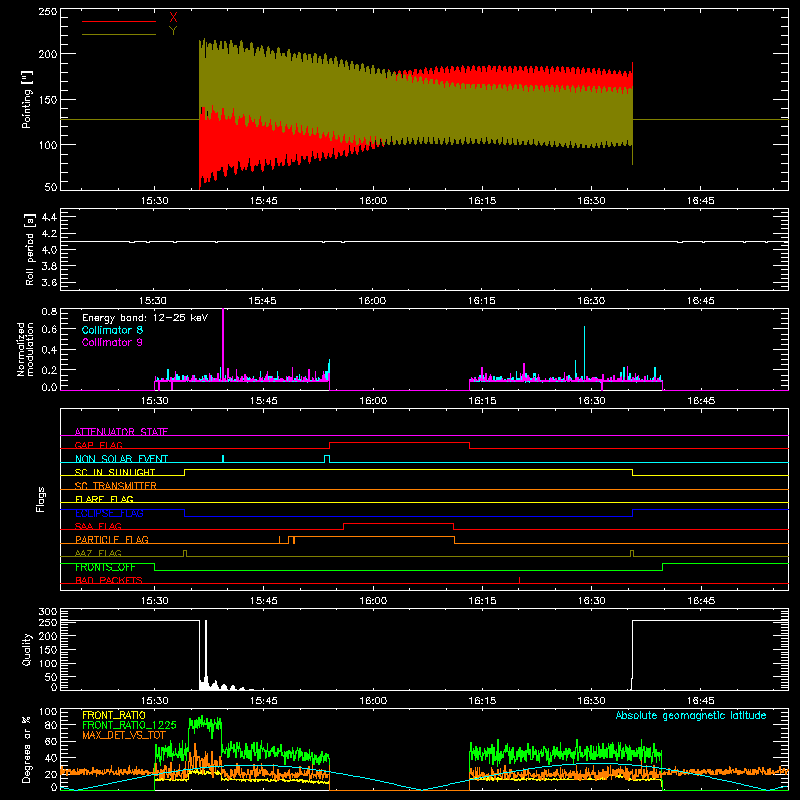The height and width of the screenshot is (800, 800).
Task: Click the olive Y legend line sample
Action: [x=119, y=34]
